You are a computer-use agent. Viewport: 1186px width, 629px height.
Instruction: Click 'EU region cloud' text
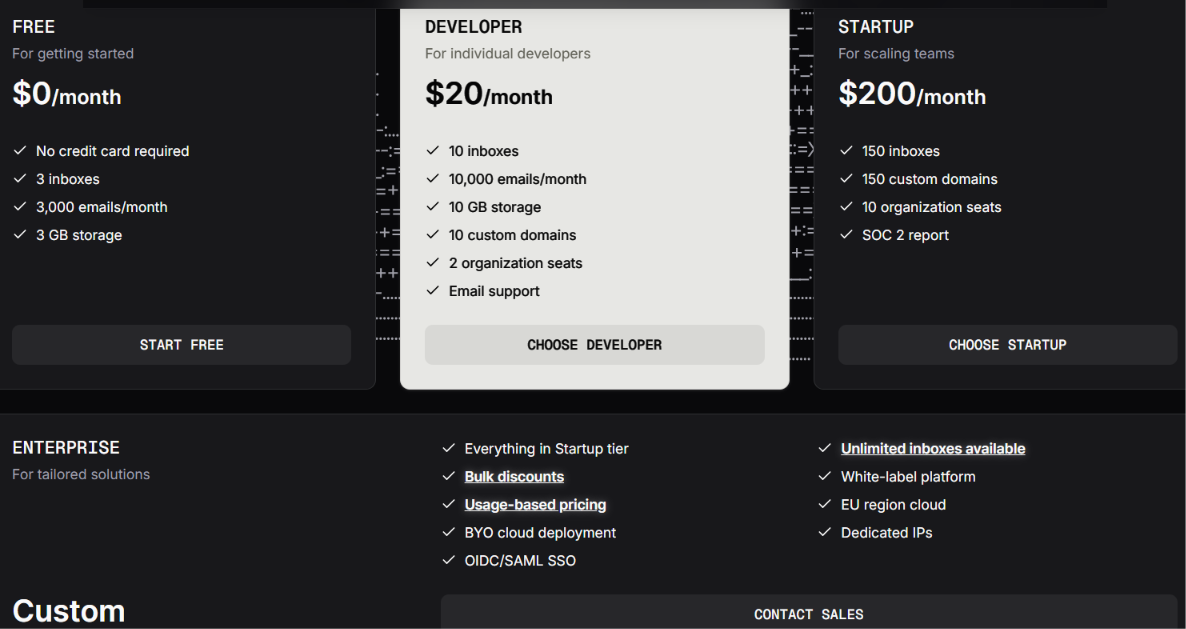893,504
